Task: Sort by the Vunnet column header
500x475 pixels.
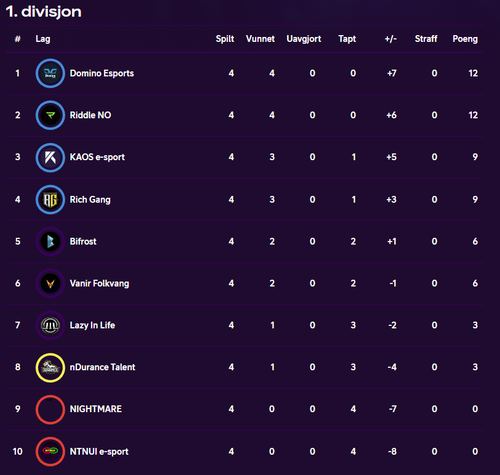Action: tap(260, 39)
